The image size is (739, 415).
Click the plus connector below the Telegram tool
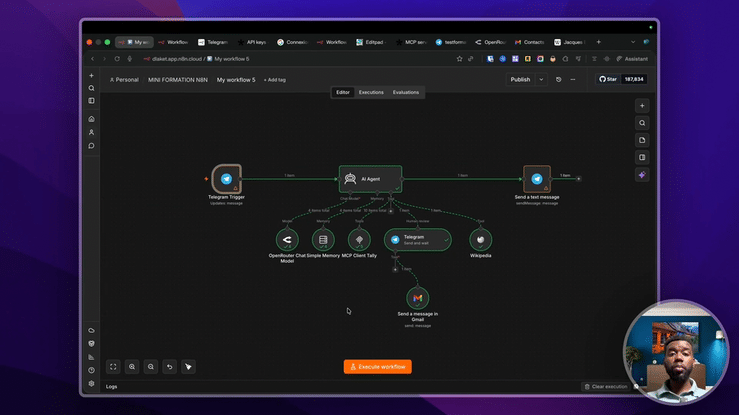(395, 270)
